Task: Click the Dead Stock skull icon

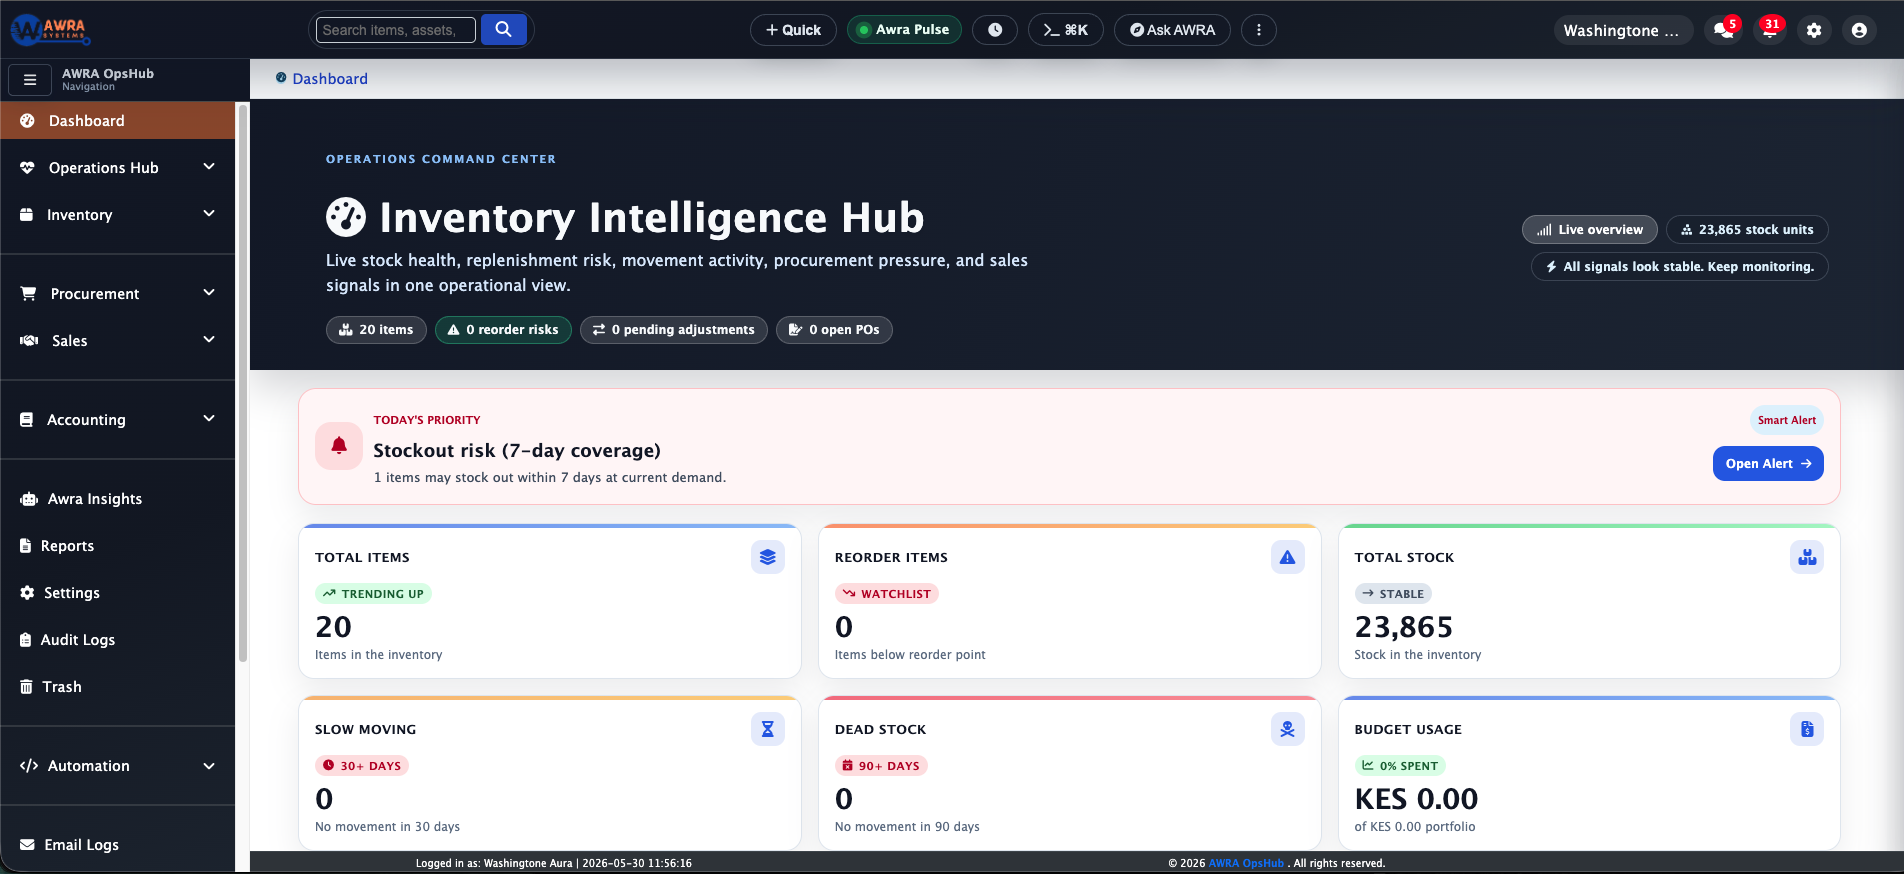Action: click(1287, 729)
